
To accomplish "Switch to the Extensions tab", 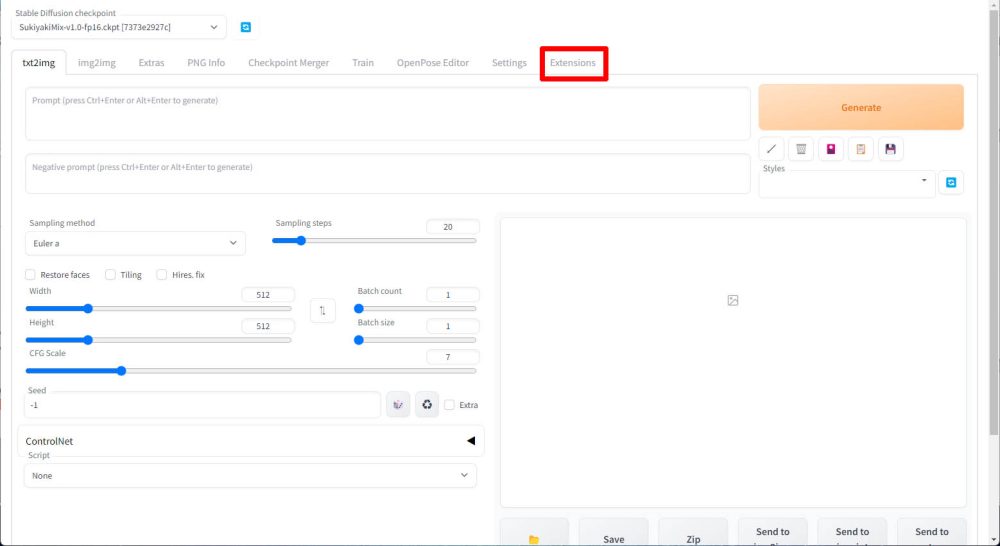I will [x=572, y=63].
